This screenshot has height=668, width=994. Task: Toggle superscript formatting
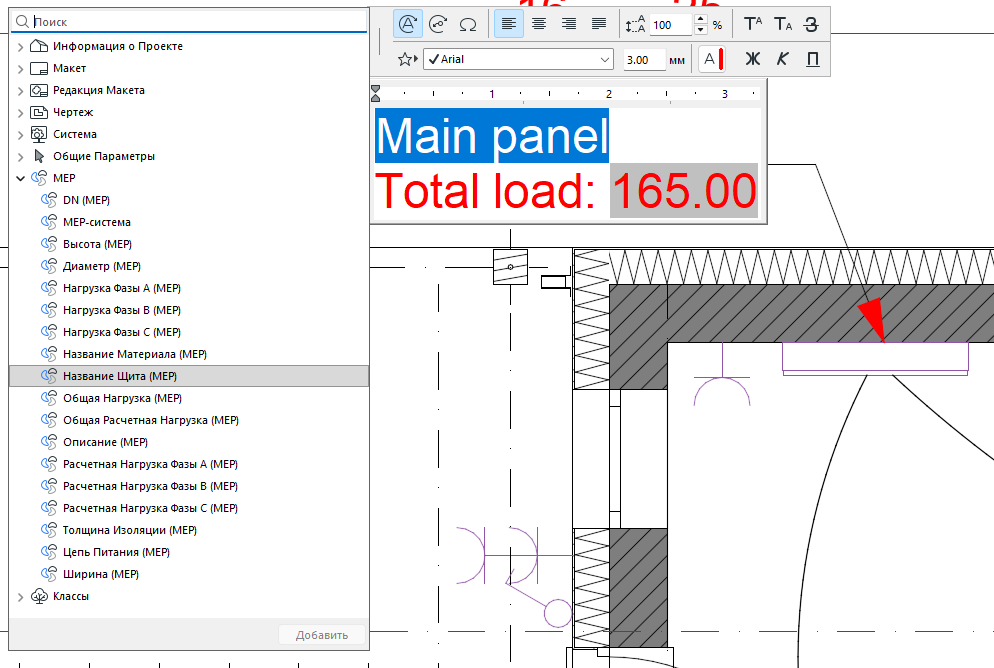[752, 24]
